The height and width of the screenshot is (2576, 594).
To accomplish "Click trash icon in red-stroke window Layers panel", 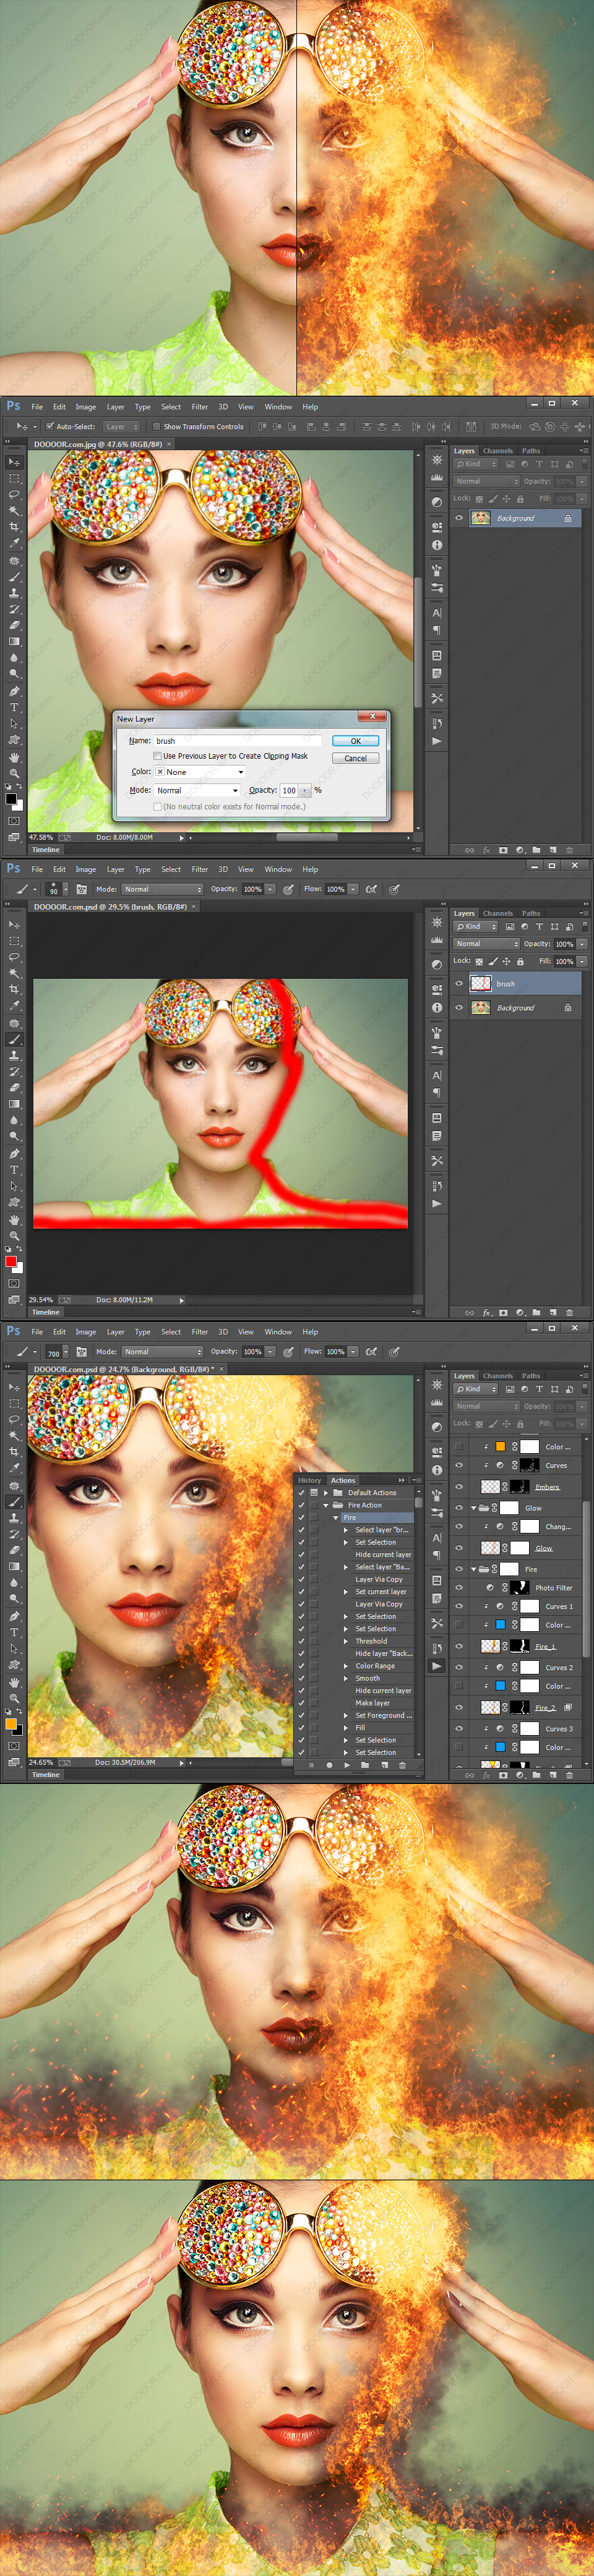I will (570, 1312).
